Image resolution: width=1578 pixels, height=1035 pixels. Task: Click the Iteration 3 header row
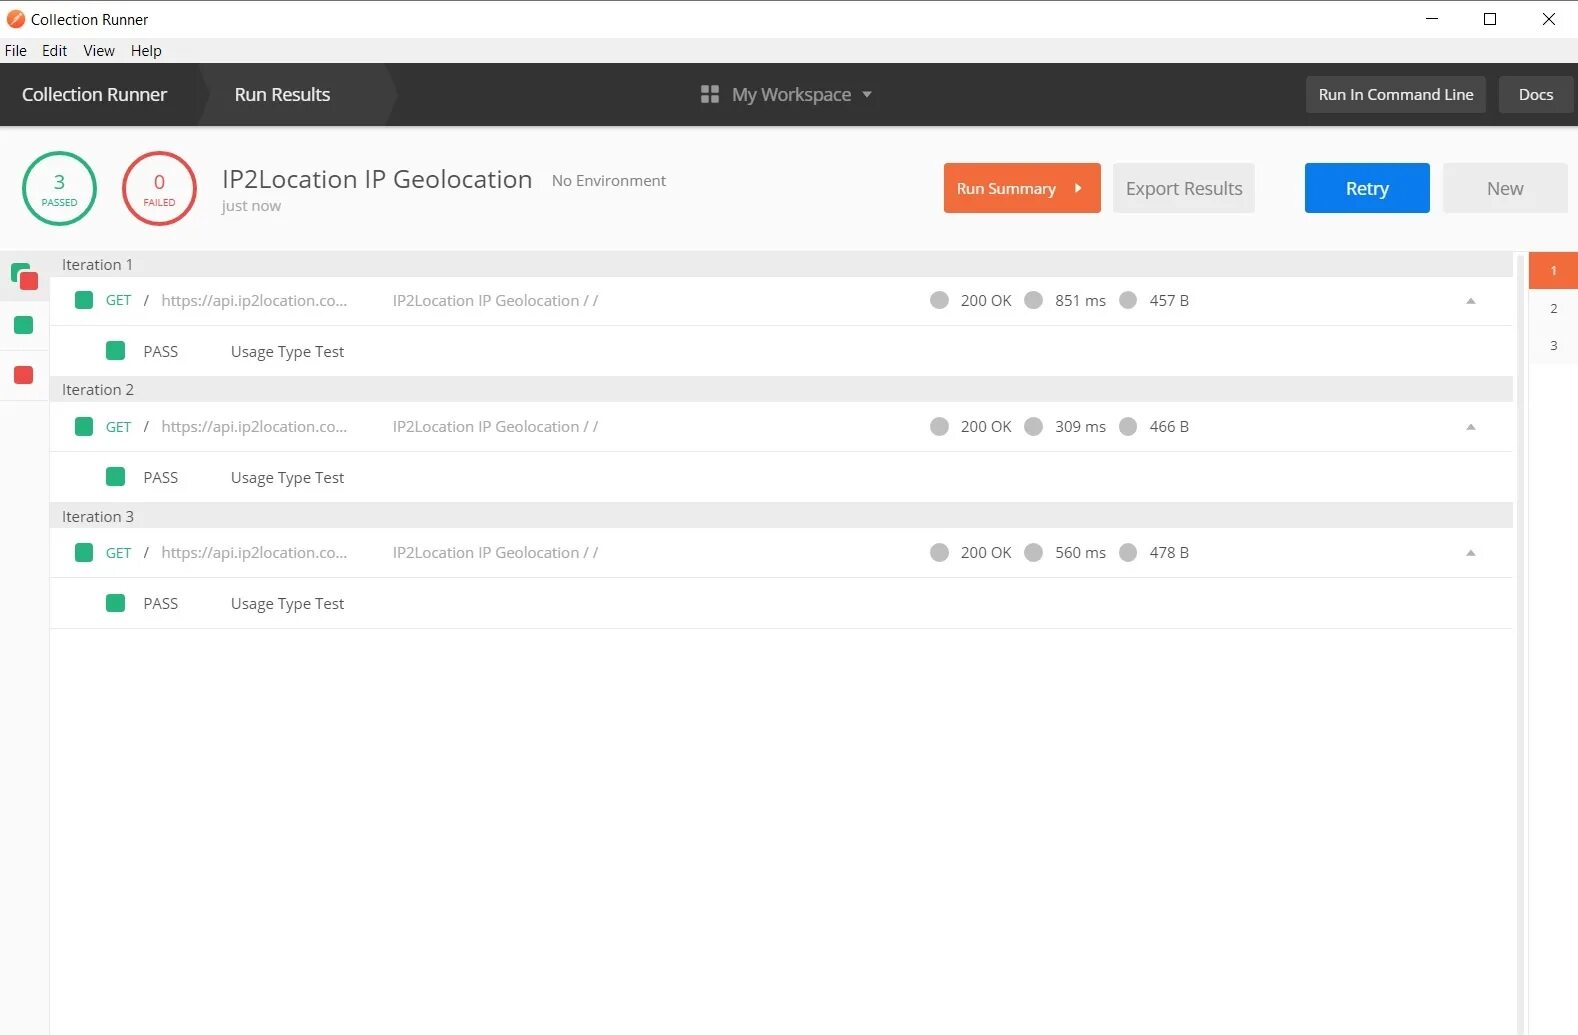781,516
